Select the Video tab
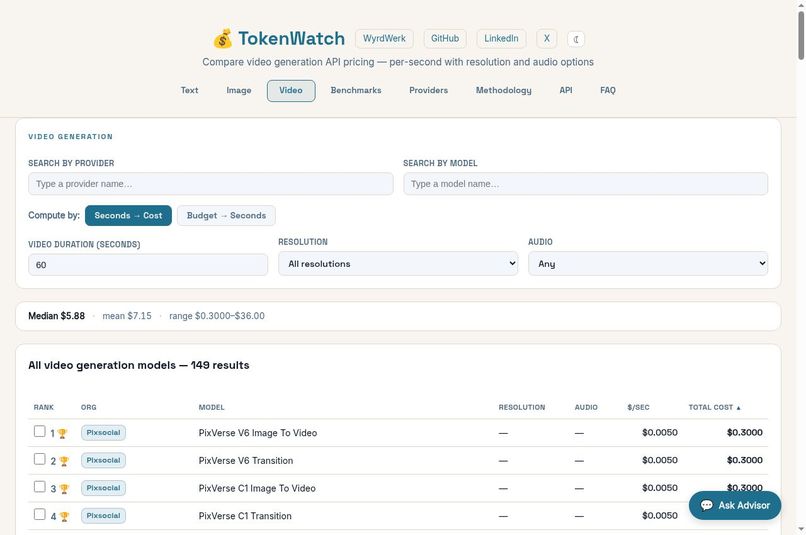 pos(291,90)
